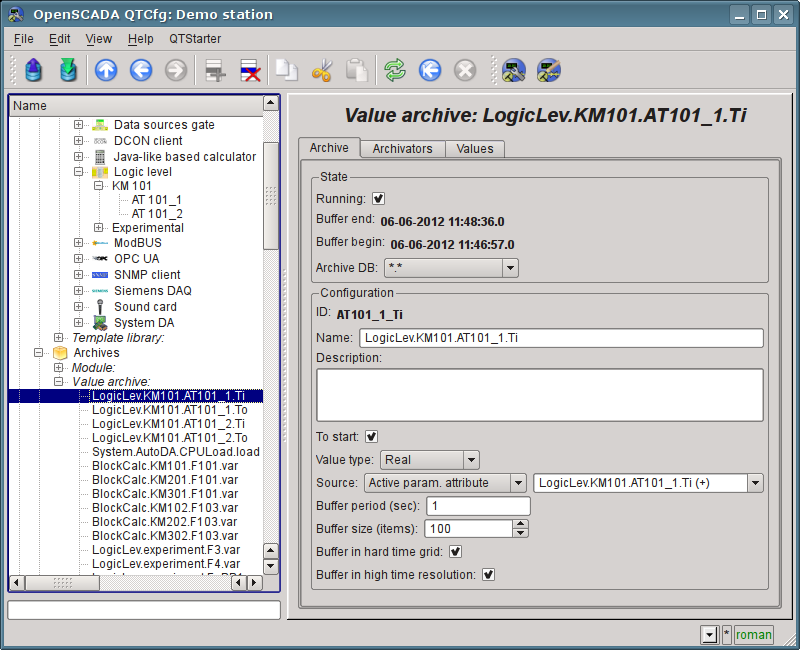Click the Name text input field
800x650 pixels.
tap(560, 338)
